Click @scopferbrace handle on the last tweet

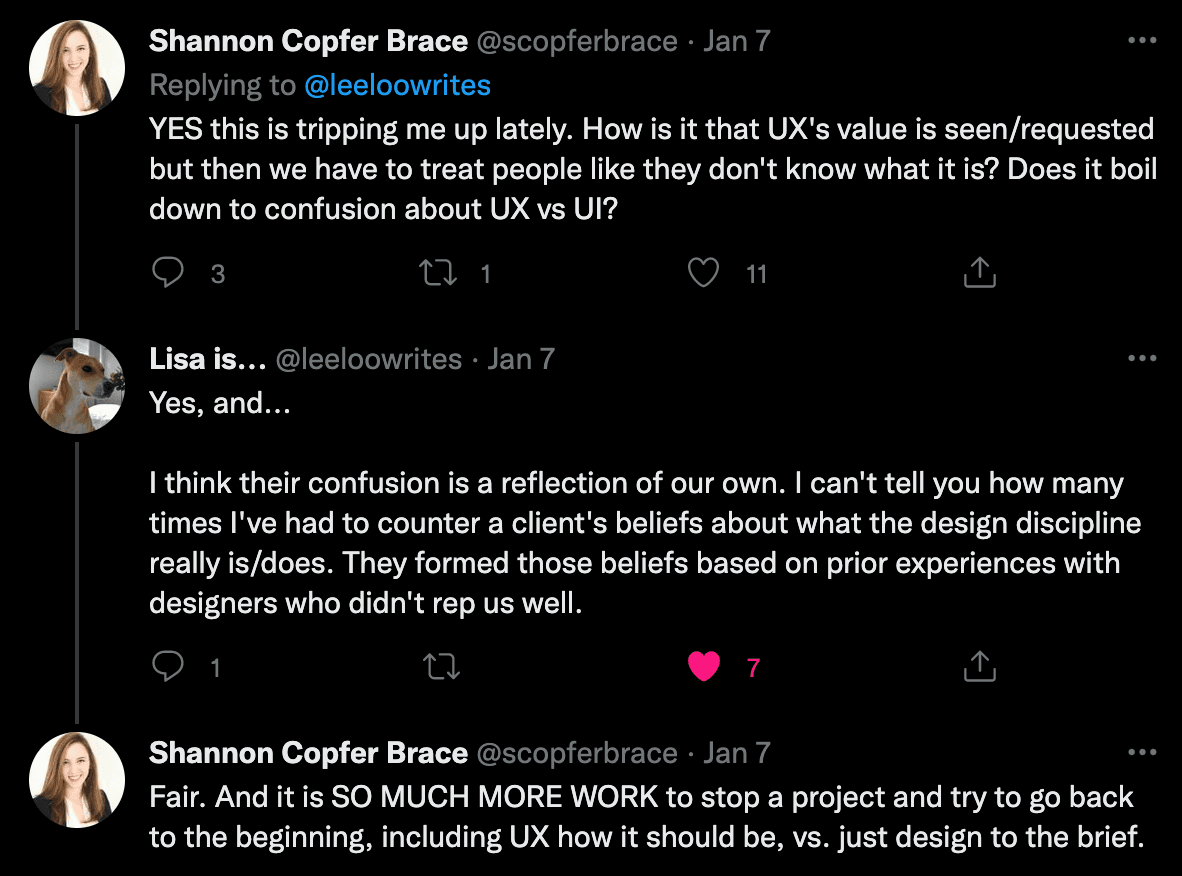click(x=577, y=753)
